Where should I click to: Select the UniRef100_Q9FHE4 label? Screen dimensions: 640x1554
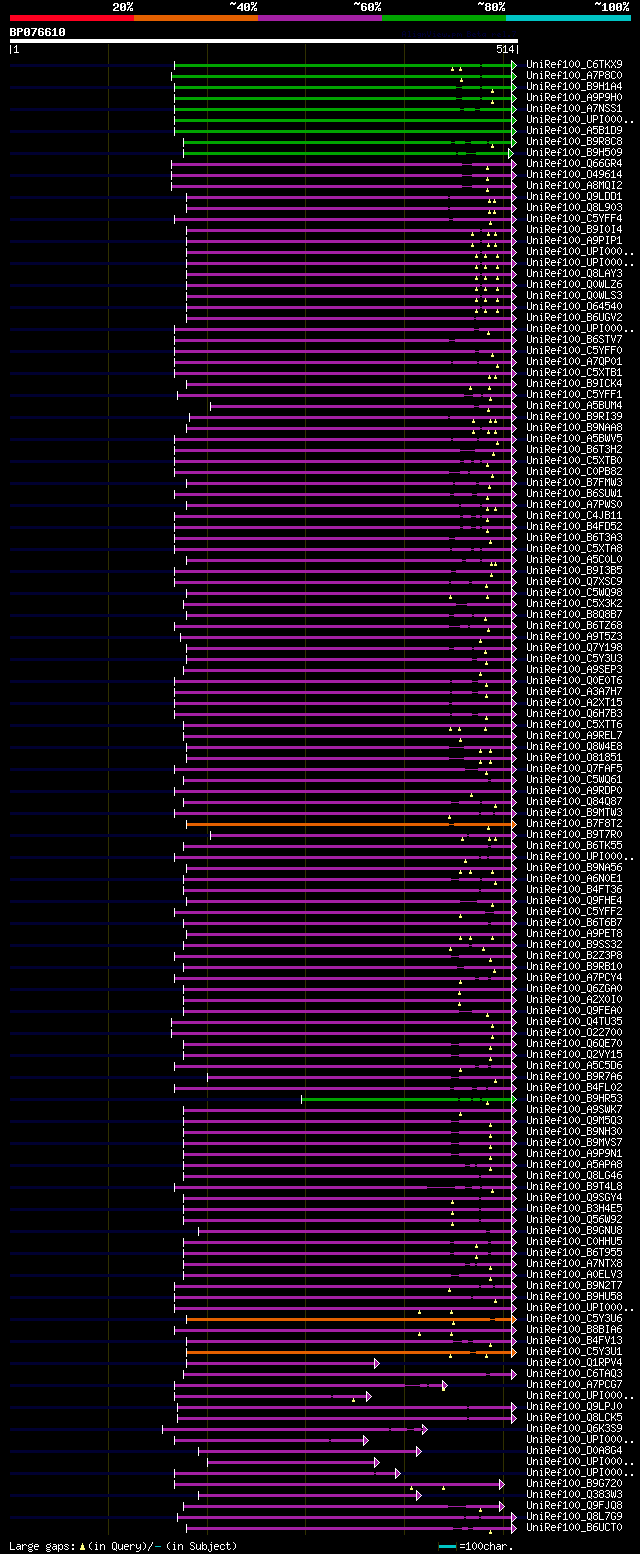coord(574,900)
